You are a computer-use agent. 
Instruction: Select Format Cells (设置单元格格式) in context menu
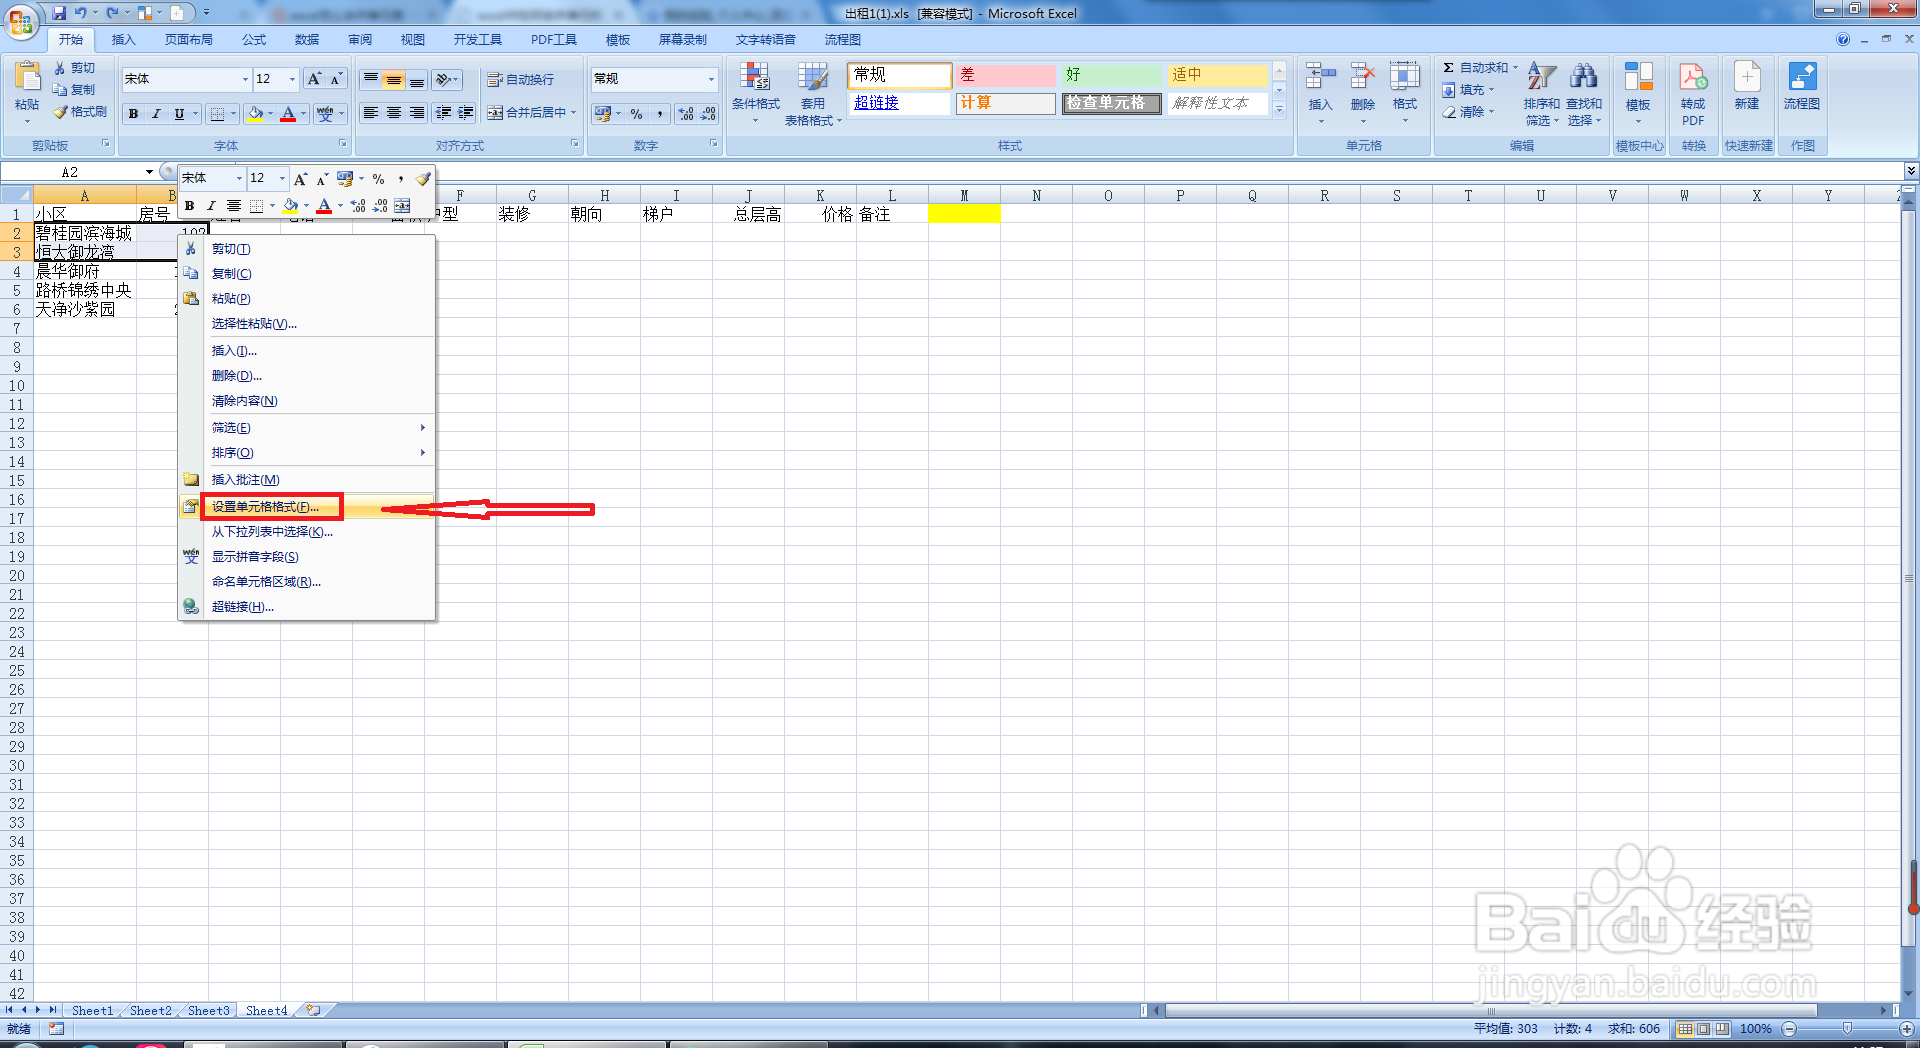[307, 507]
